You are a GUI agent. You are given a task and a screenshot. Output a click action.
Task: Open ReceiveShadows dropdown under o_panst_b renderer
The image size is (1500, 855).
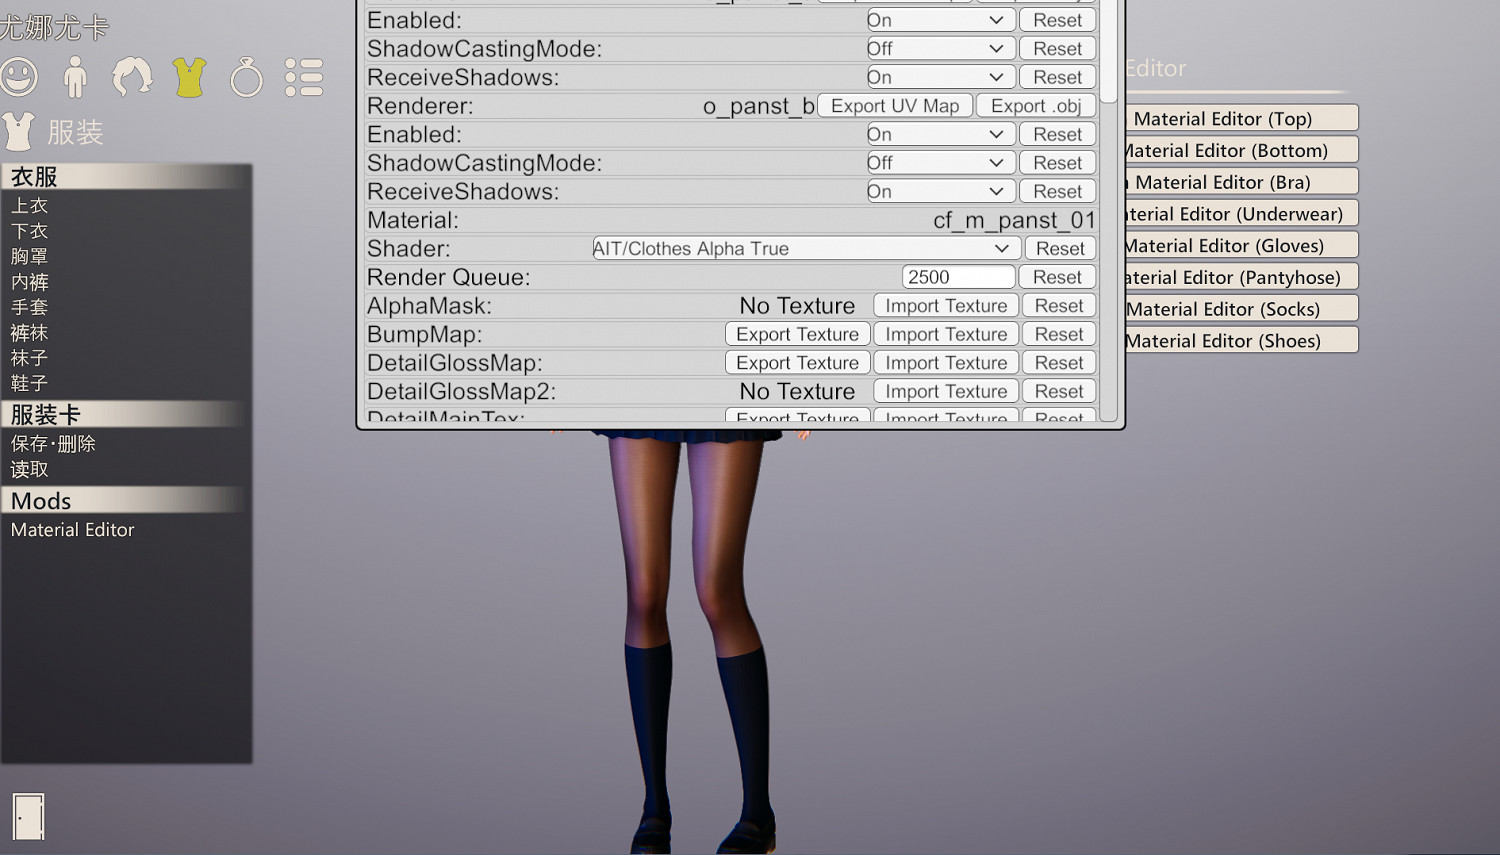(x=940, y=192)
